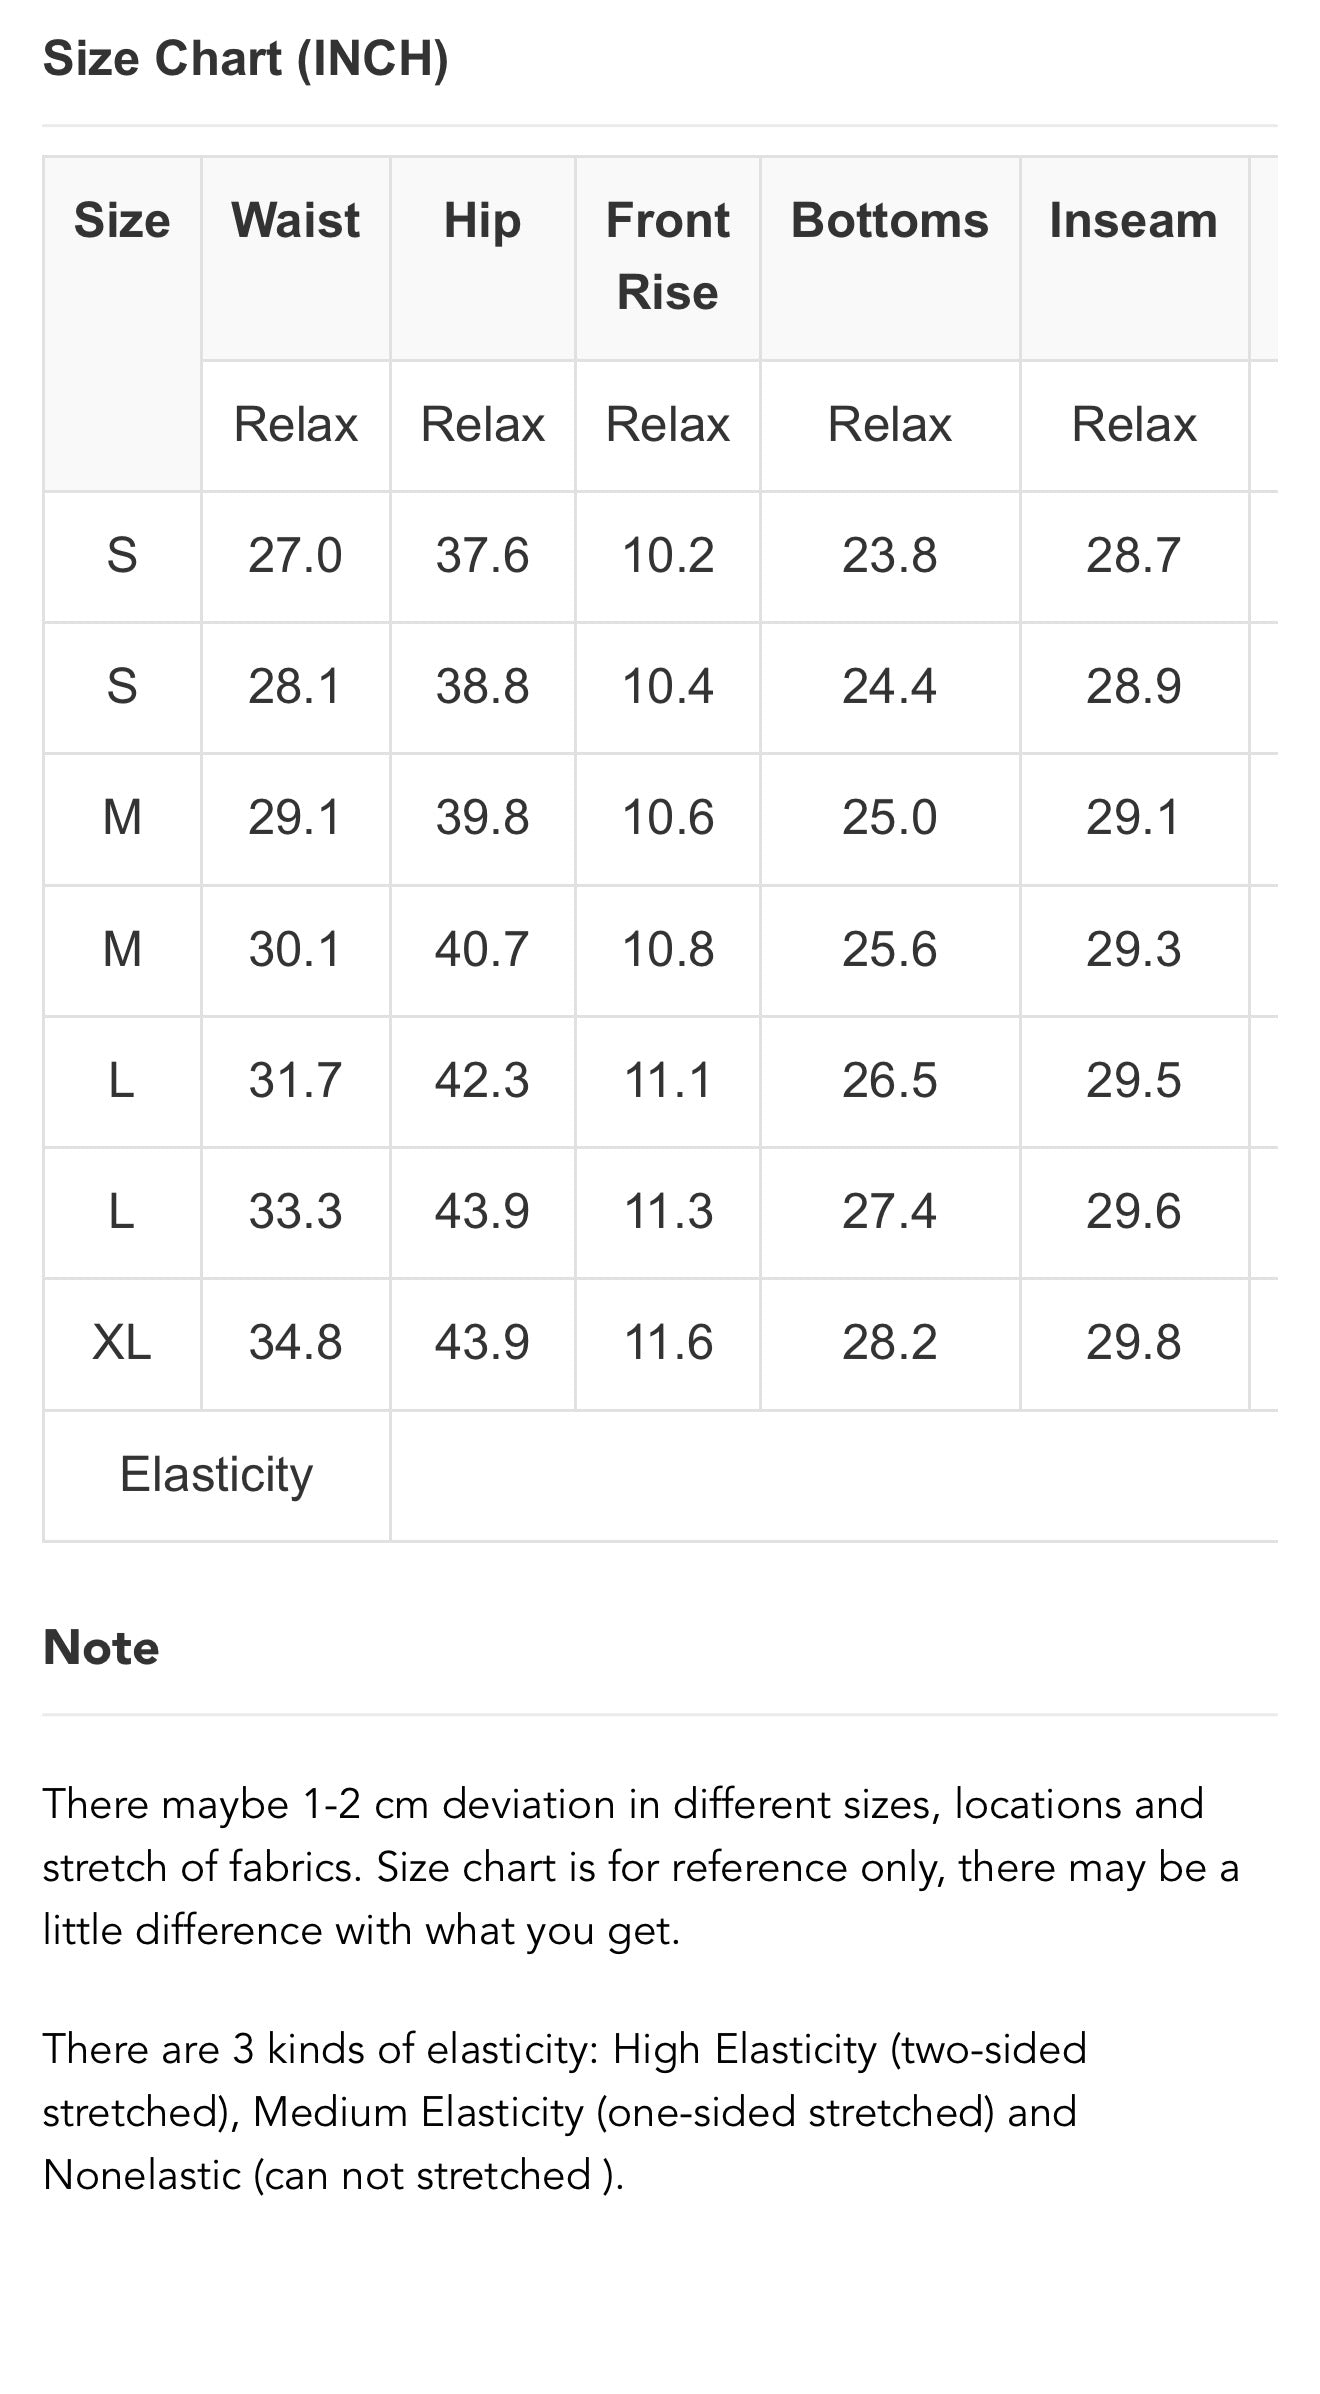Select the waist value 33.3

pos(295,1211)
